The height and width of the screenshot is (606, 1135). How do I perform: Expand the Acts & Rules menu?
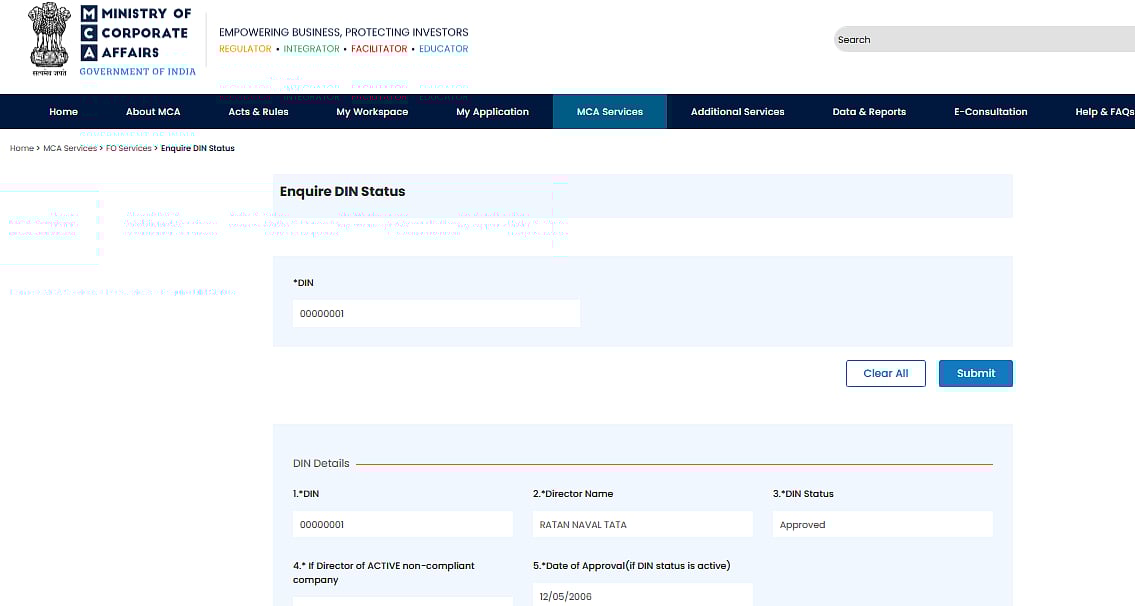pyautogui.click(x=258, y=112)
